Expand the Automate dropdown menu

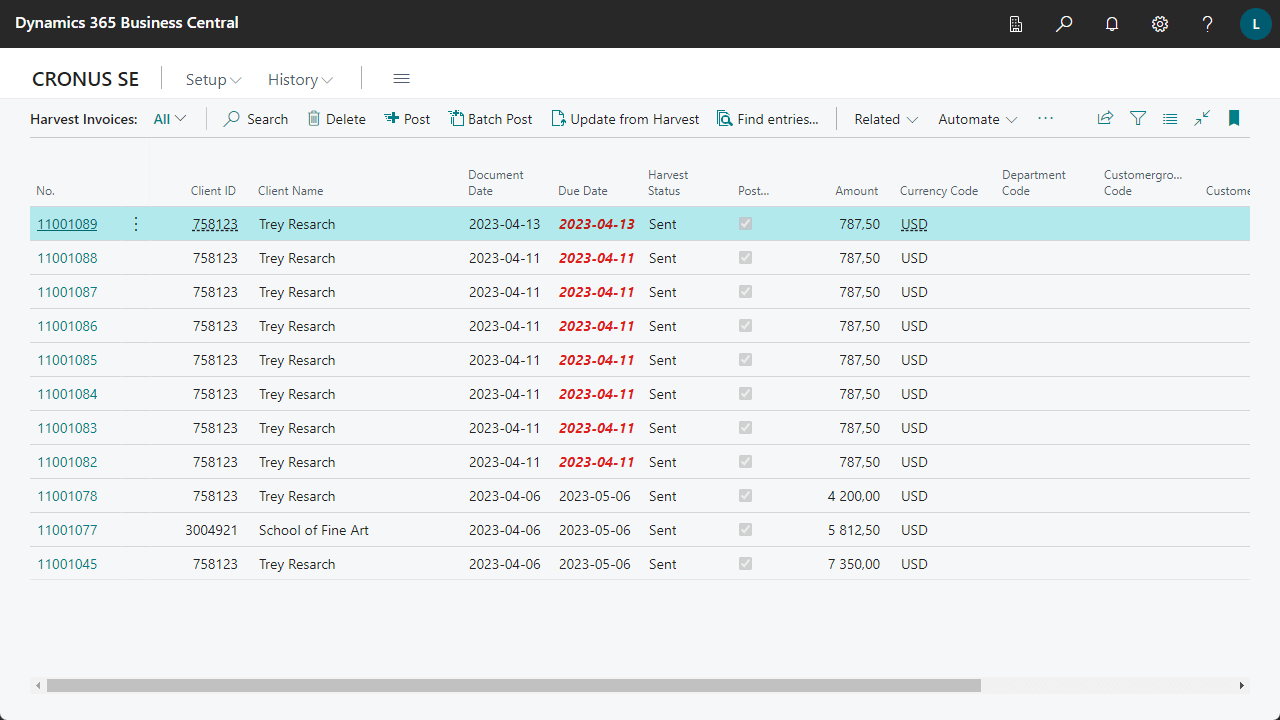[977, 119]
